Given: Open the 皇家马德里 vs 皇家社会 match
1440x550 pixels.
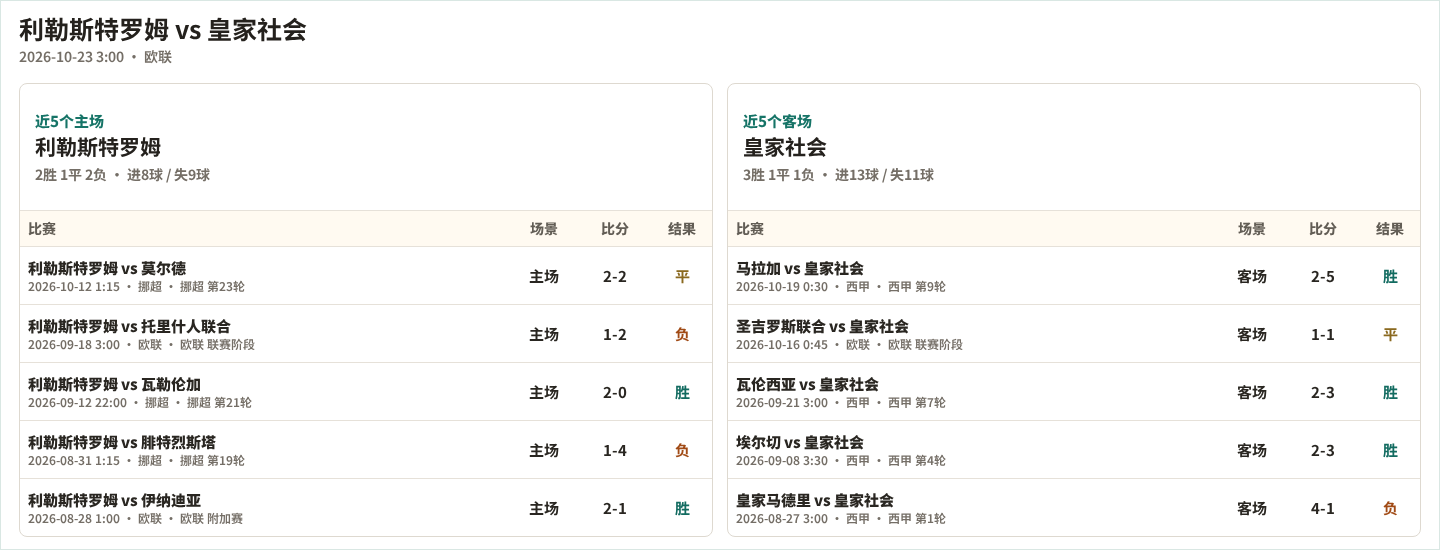Looking at the screenshot, I should 1074,508.
